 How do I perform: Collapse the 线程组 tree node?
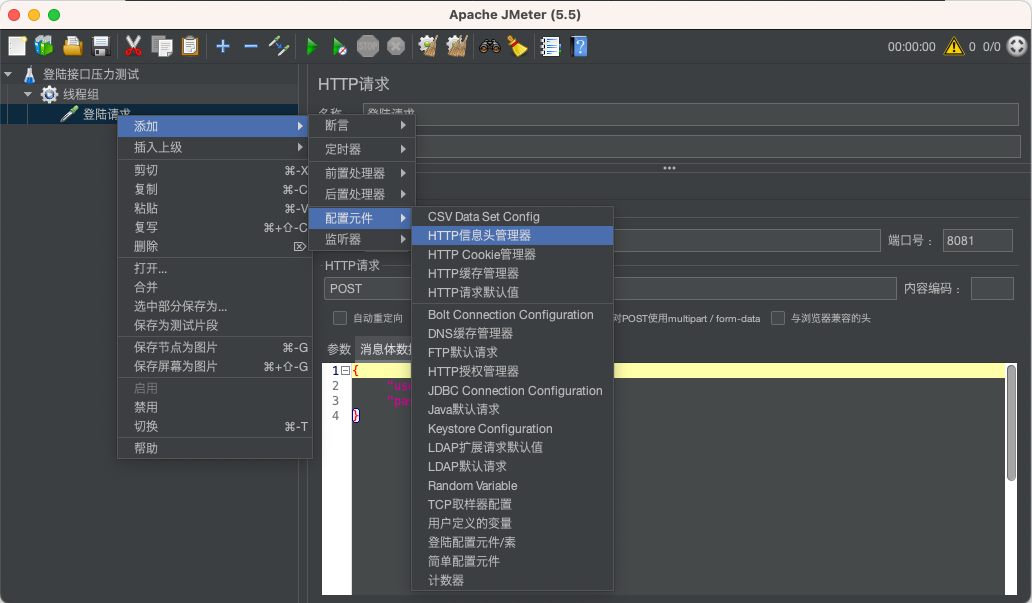(x=28, y=94)
